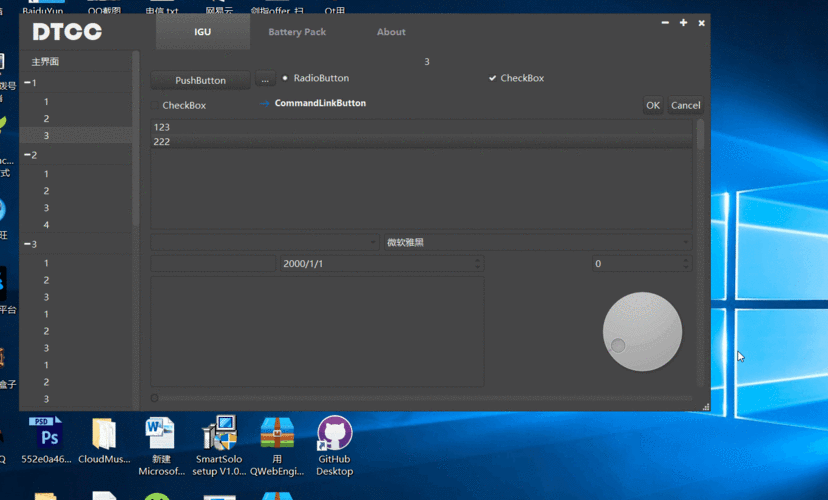Click the CommandLinkButton
This screenshot has width=828, height=500.
pyautogui.click(x=313, y=103)
